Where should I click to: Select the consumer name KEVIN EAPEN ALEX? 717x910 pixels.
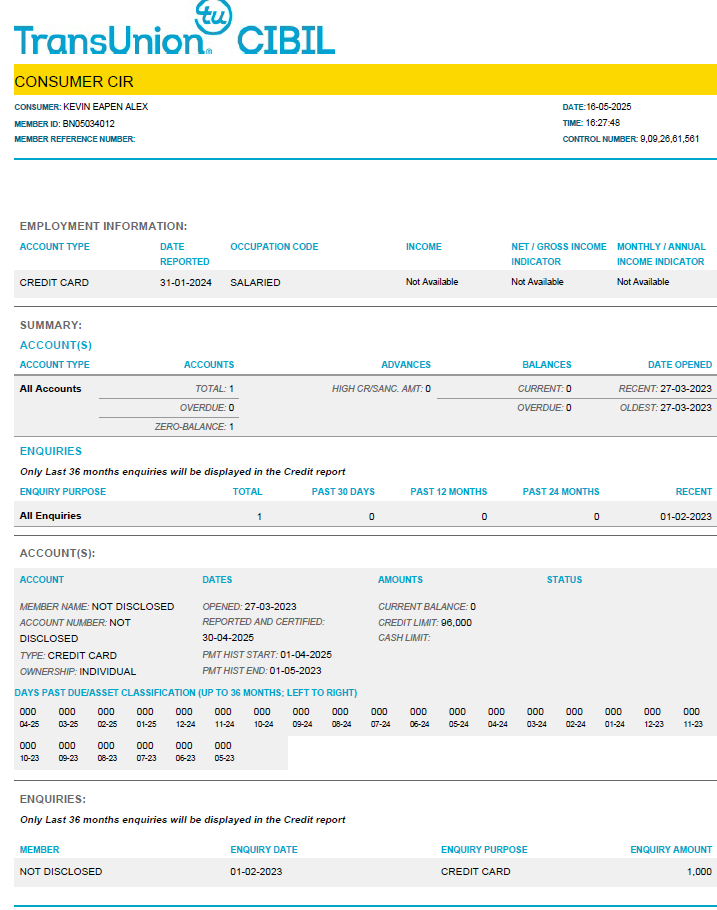[106, 107]
